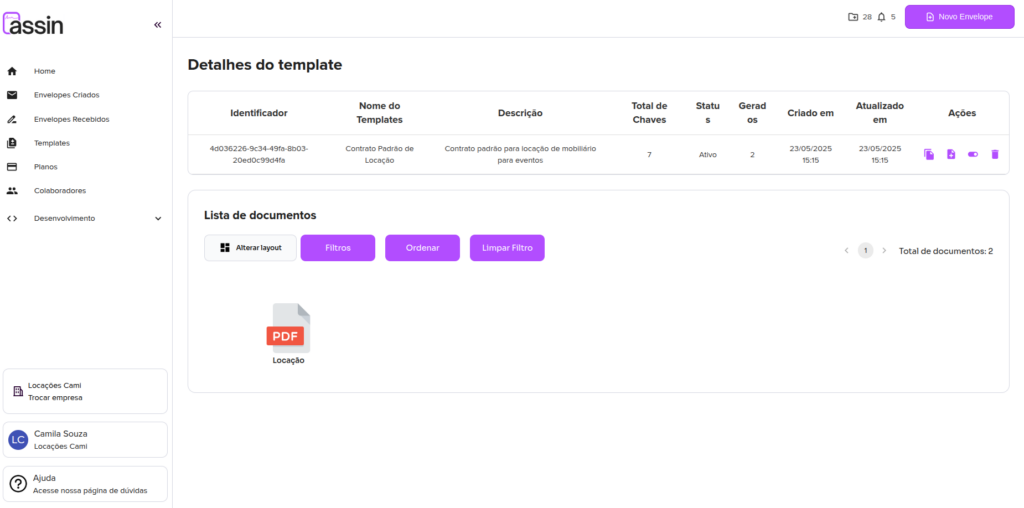Click the Lista de documentos heading
The image size is (1024, 508).
point(260,215)
